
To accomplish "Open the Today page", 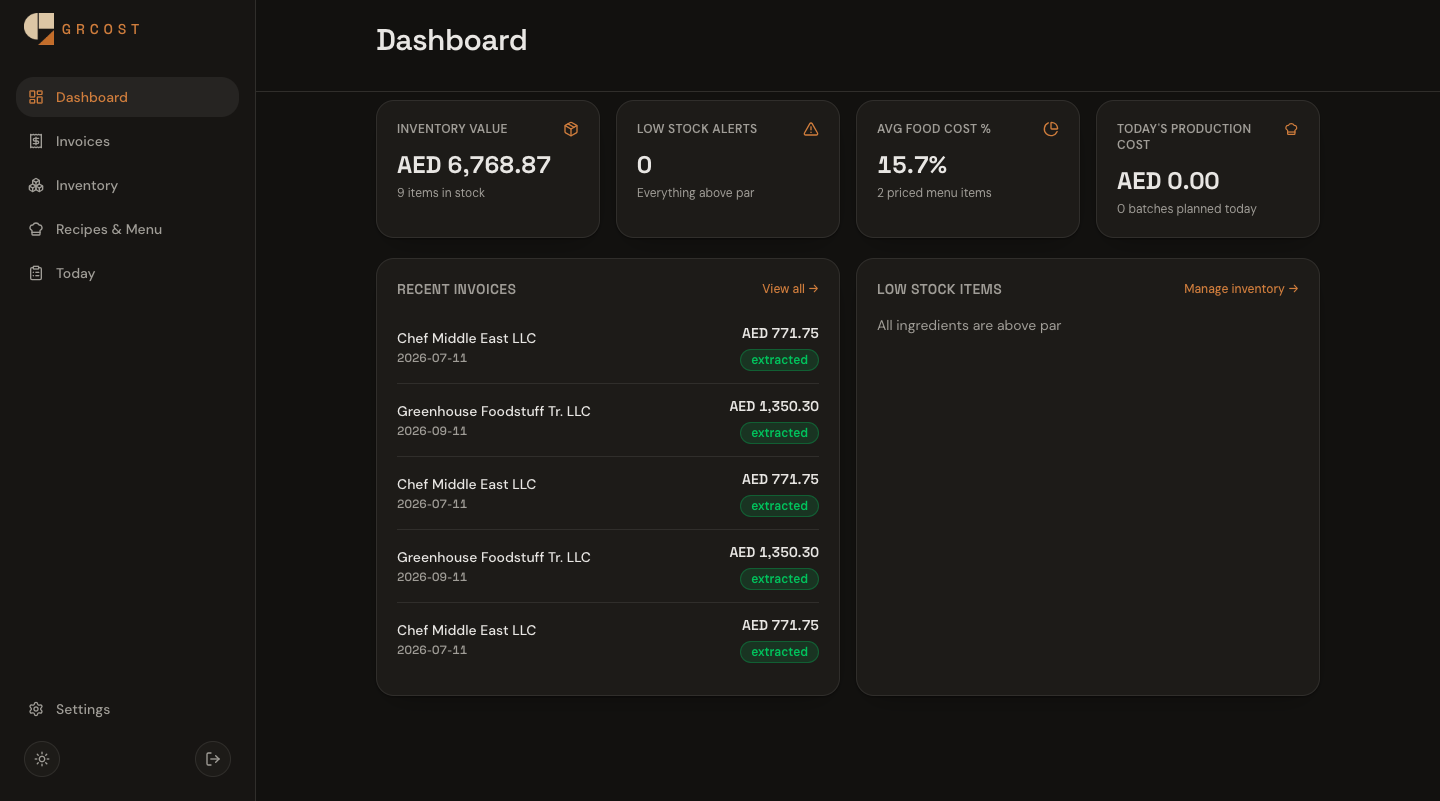I will point(127,273).
